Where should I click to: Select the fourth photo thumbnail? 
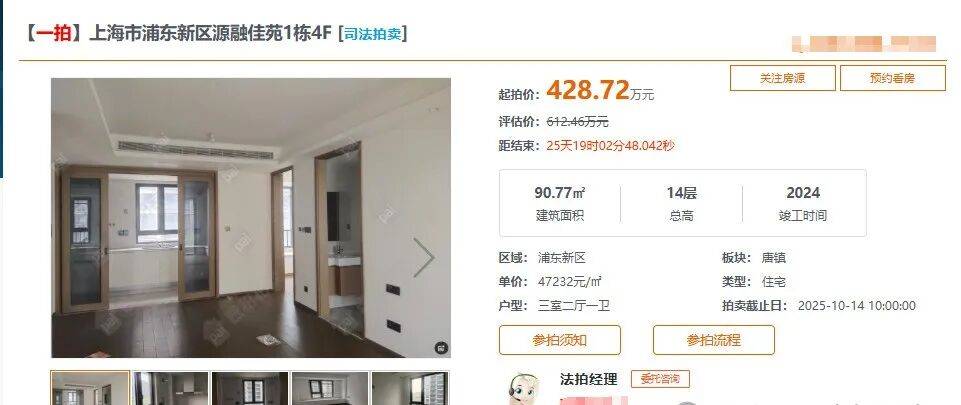[330, 388]
